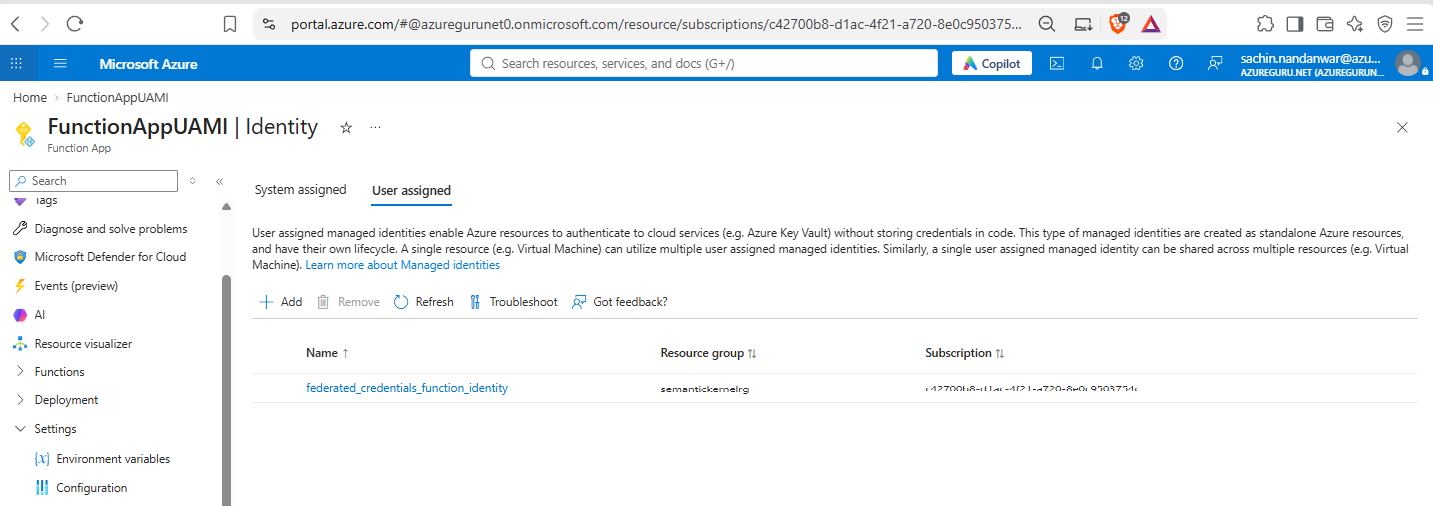Collapse the left menu with double chevron
The width and height of the screenshot is (1433, 506).
pos(219,181)
